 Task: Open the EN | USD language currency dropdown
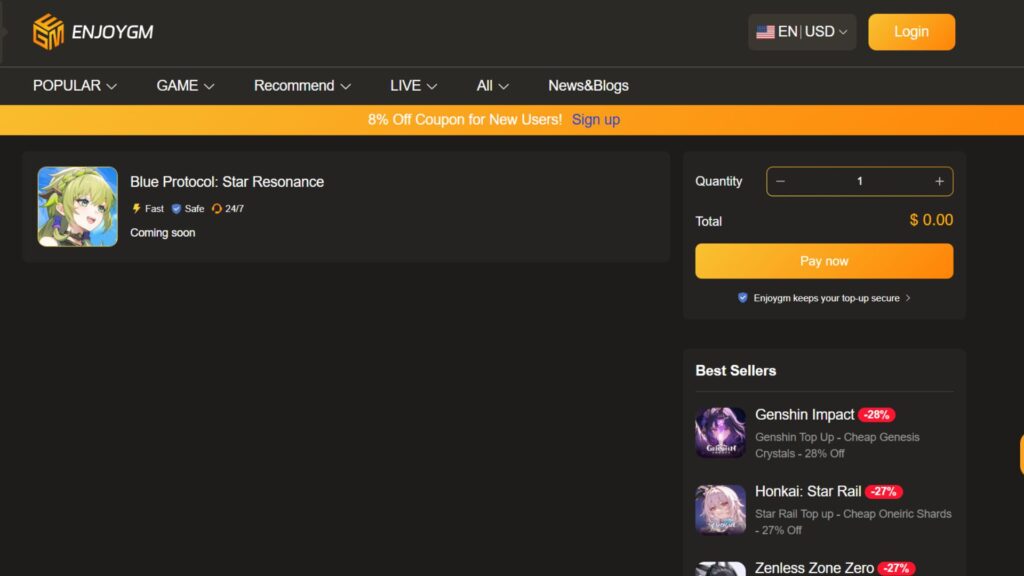[x=802, y=32]
